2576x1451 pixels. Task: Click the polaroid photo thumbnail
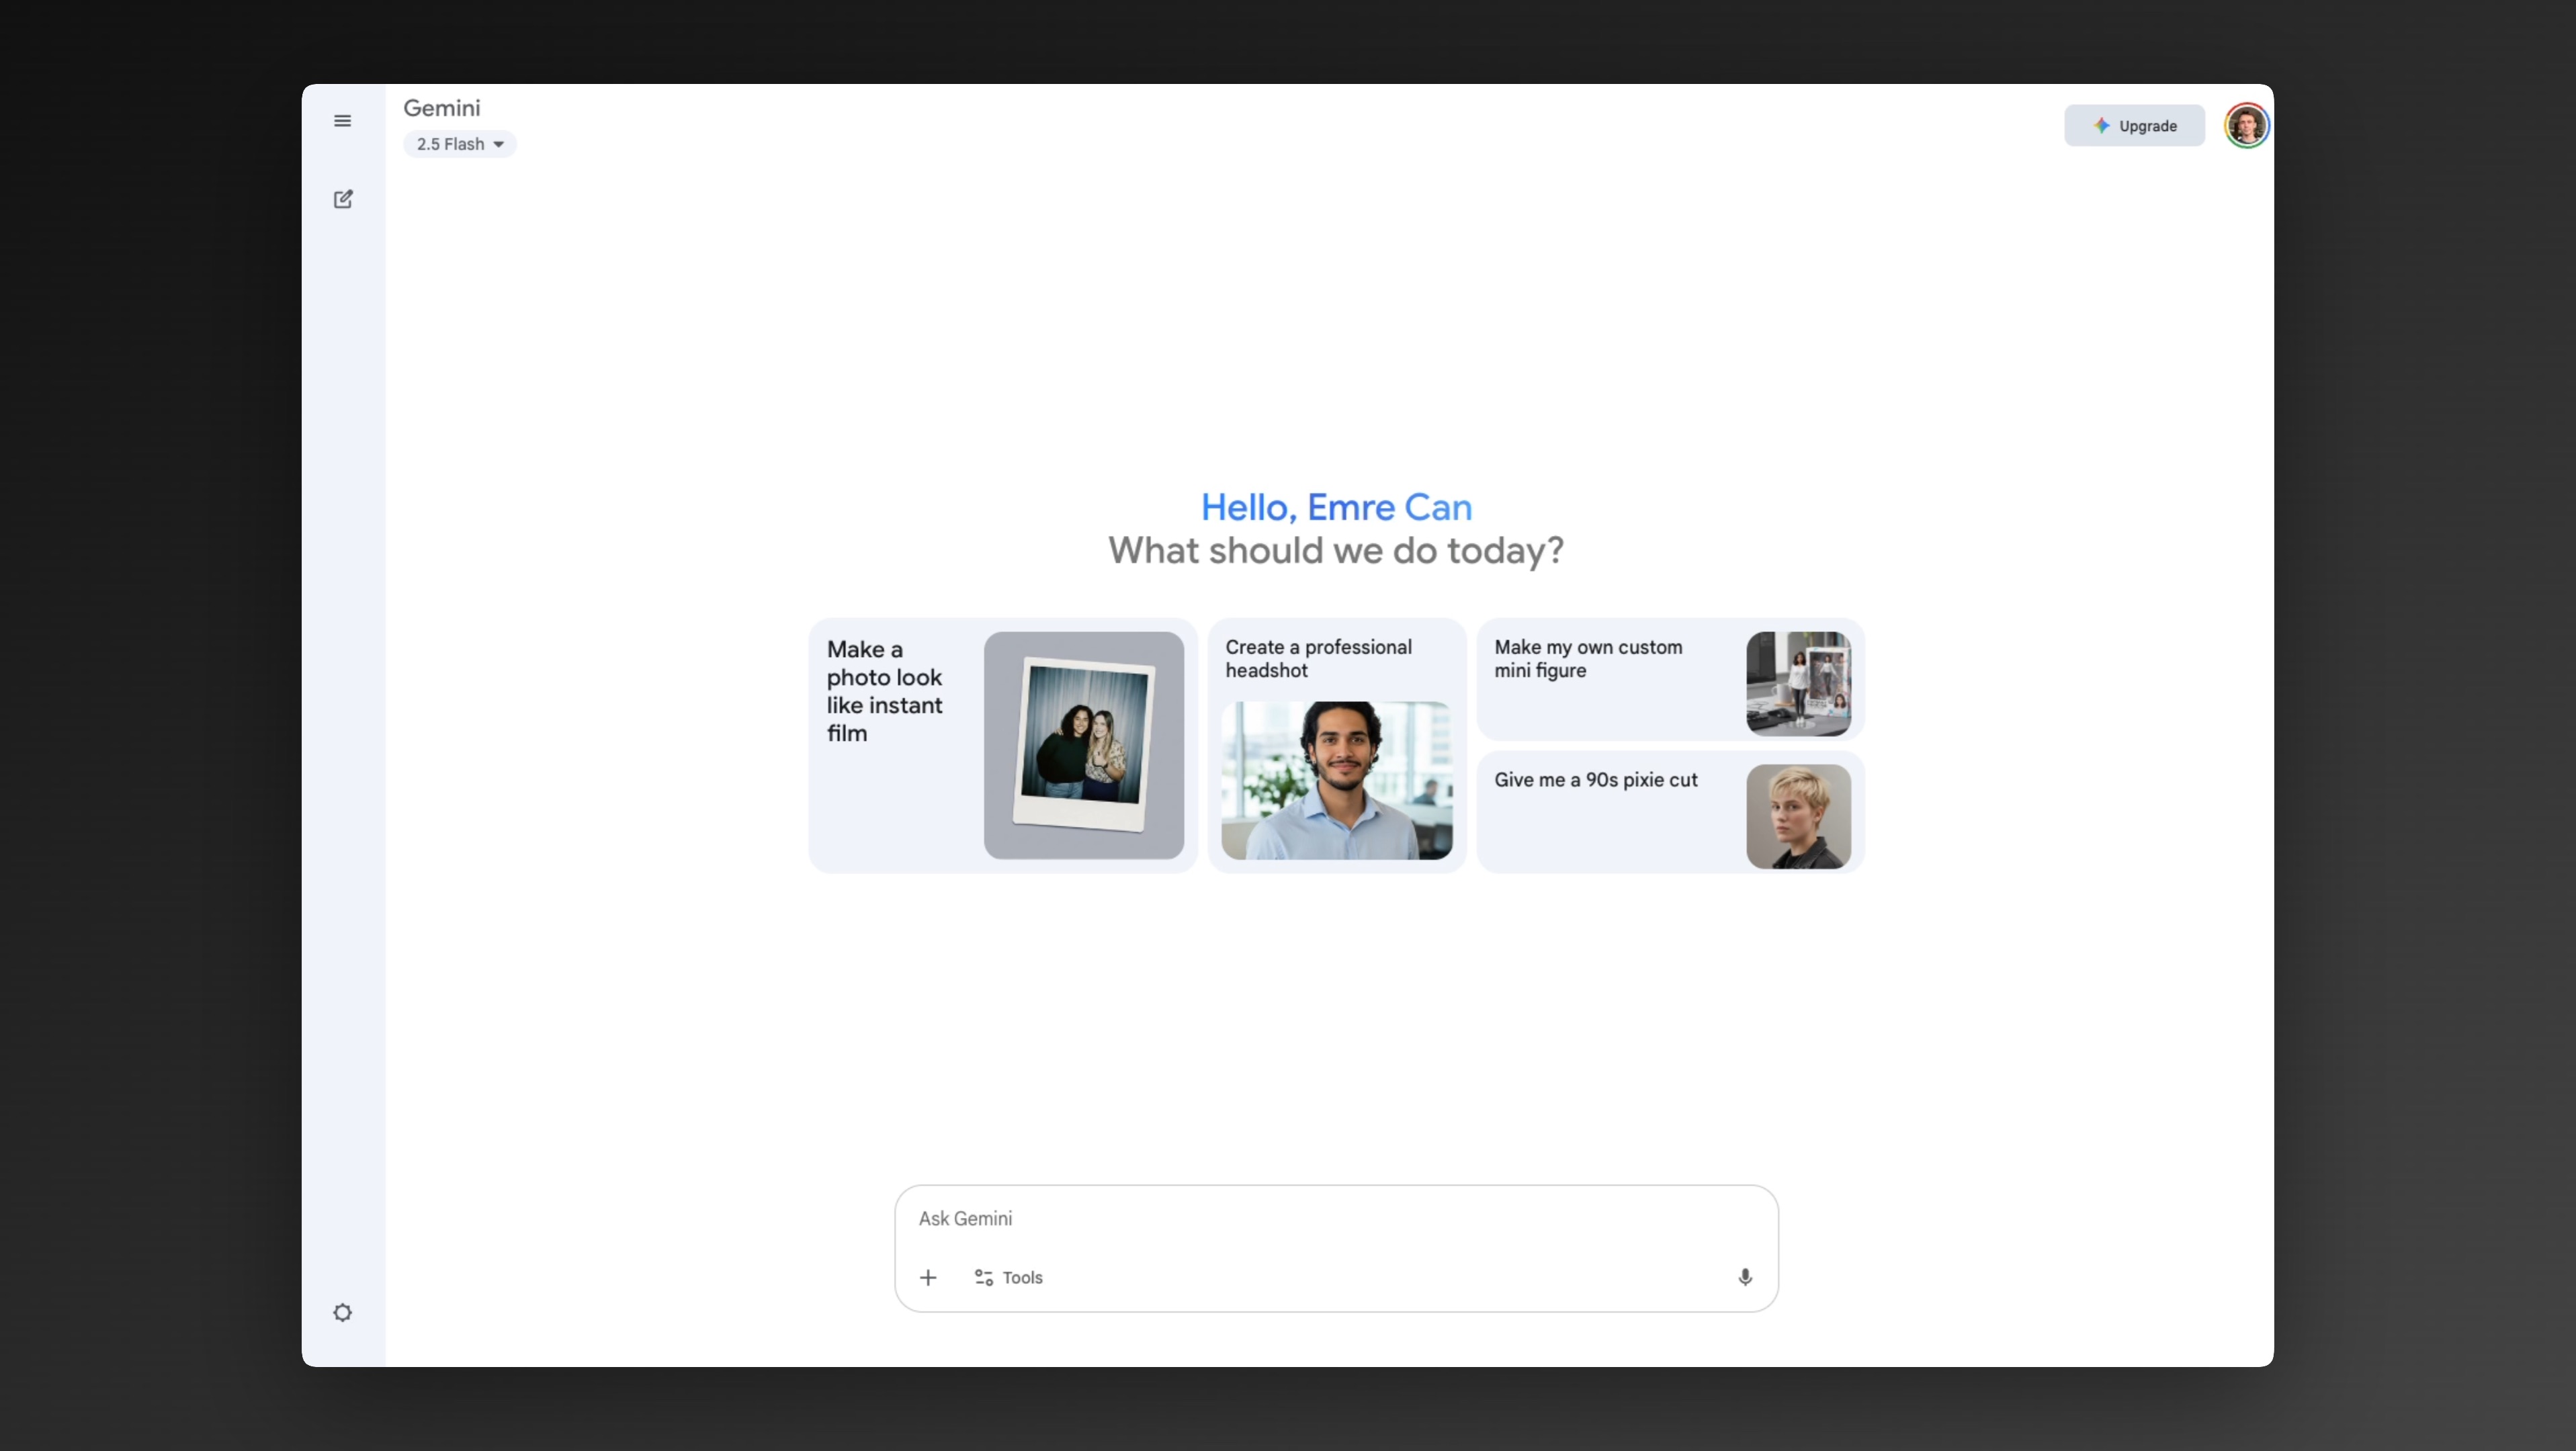(x=1083, y=745)
